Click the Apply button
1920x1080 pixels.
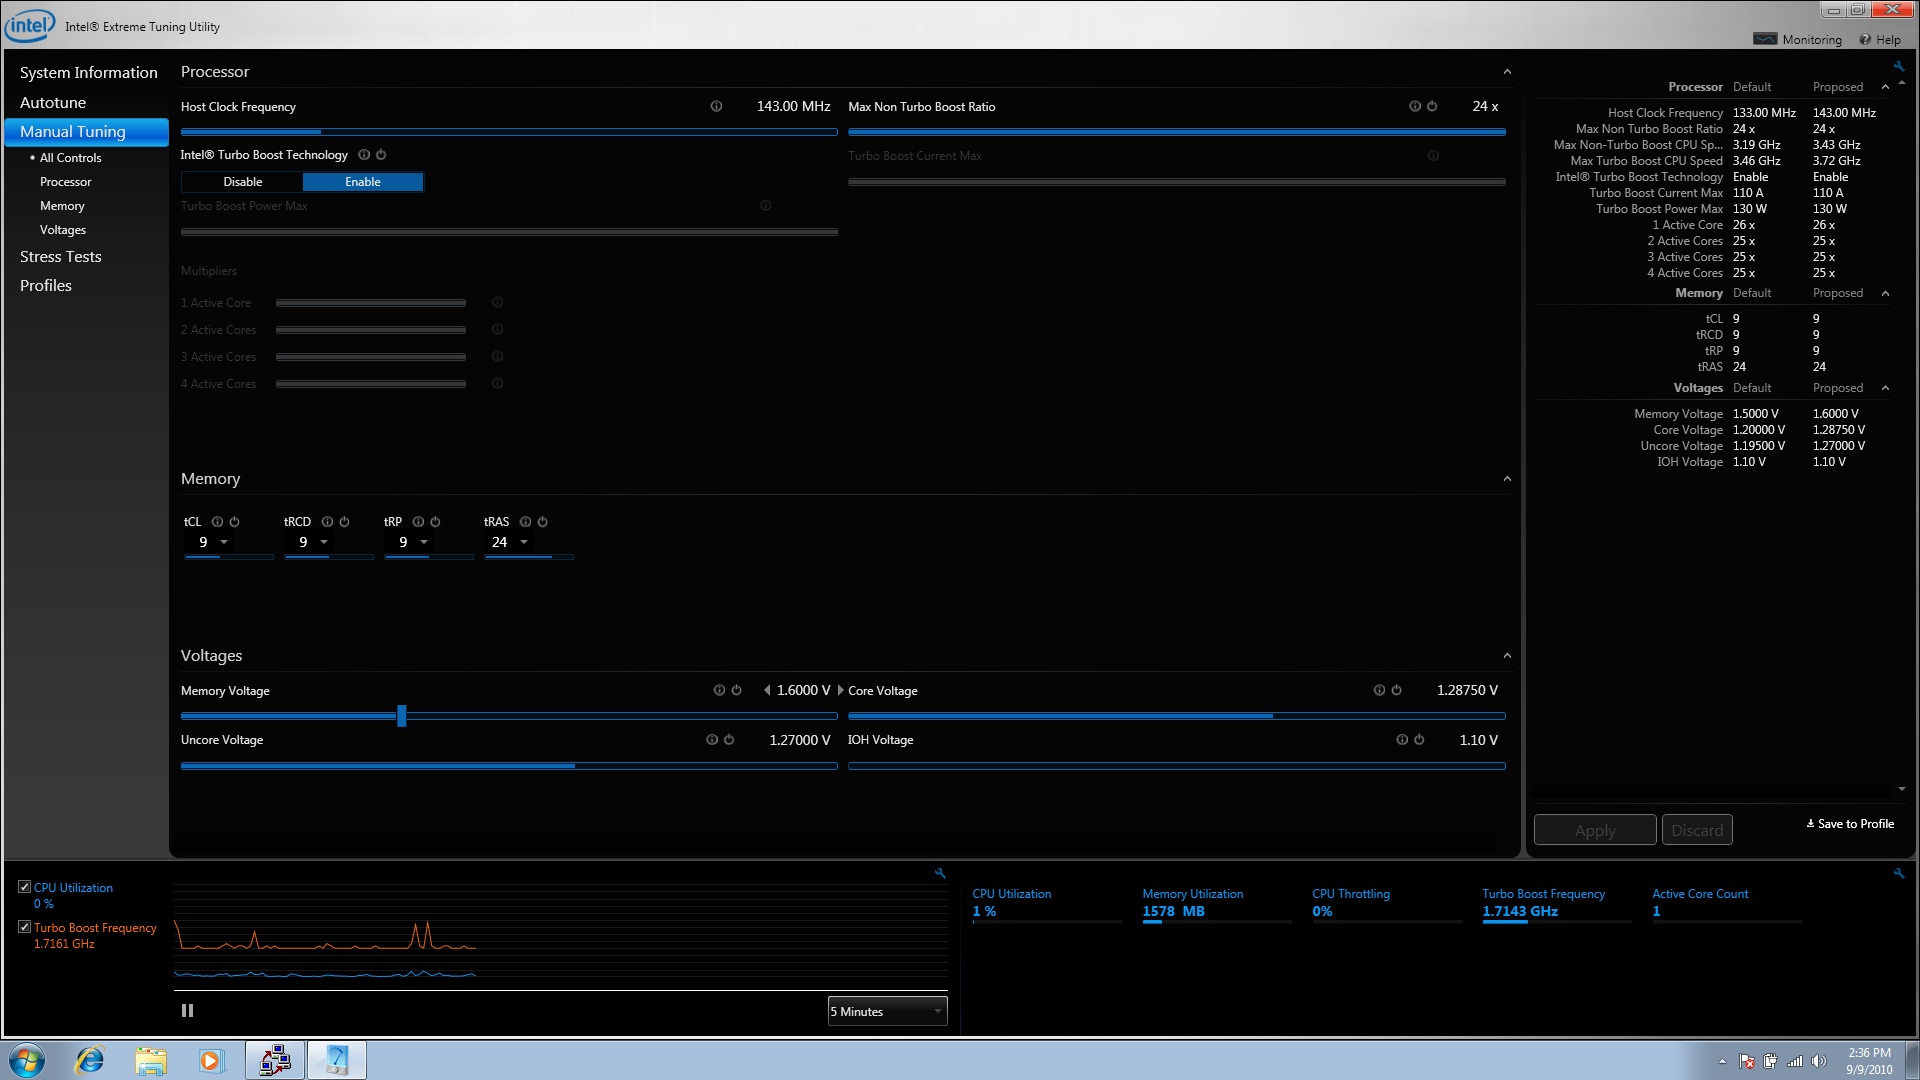pyautogui.click(x=1595, y=830)
